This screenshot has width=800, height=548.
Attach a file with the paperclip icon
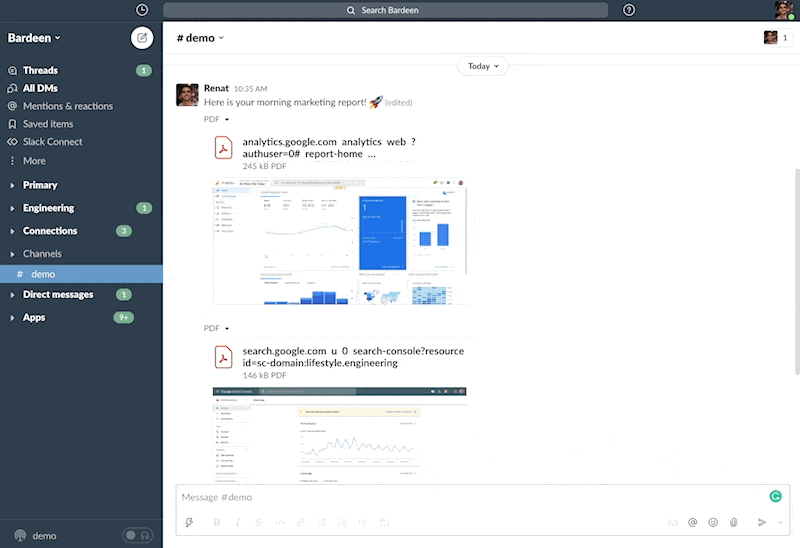pyautogui.click(x=734, y=522)
